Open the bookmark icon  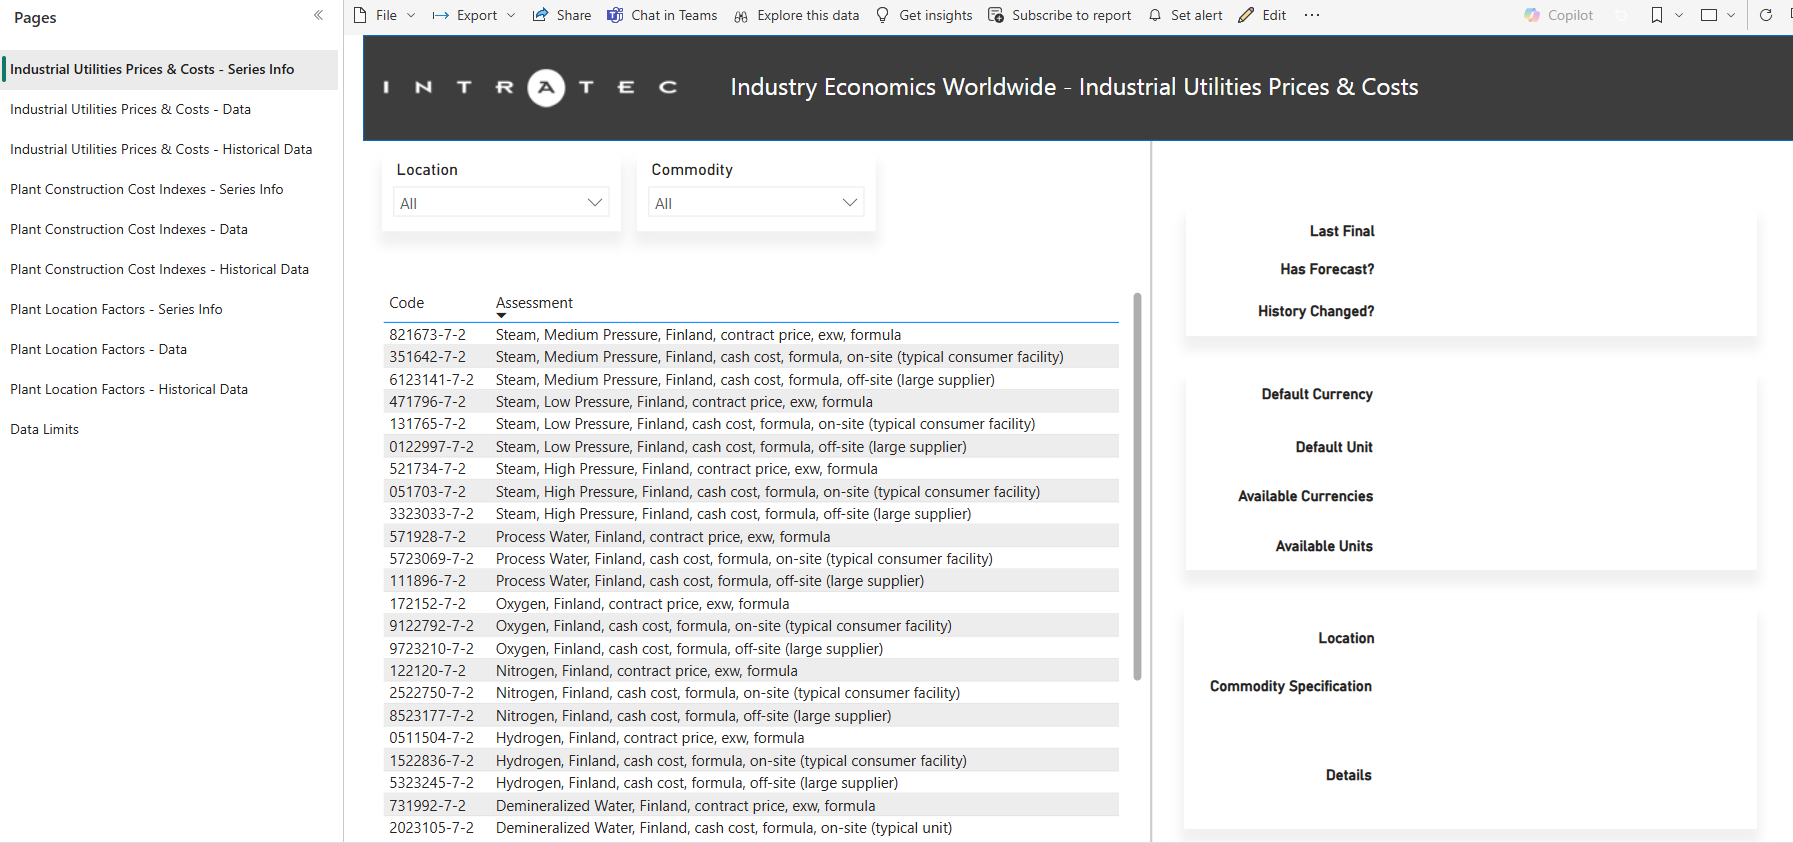[x=1657, y=15]
